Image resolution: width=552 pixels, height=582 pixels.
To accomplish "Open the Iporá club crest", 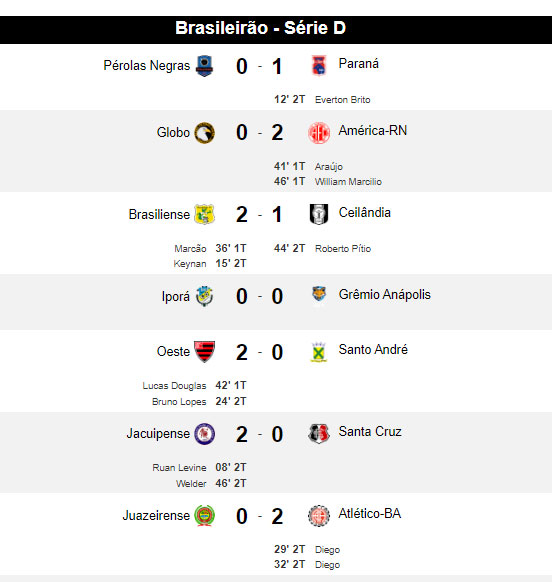I will (x=204, y=296).
